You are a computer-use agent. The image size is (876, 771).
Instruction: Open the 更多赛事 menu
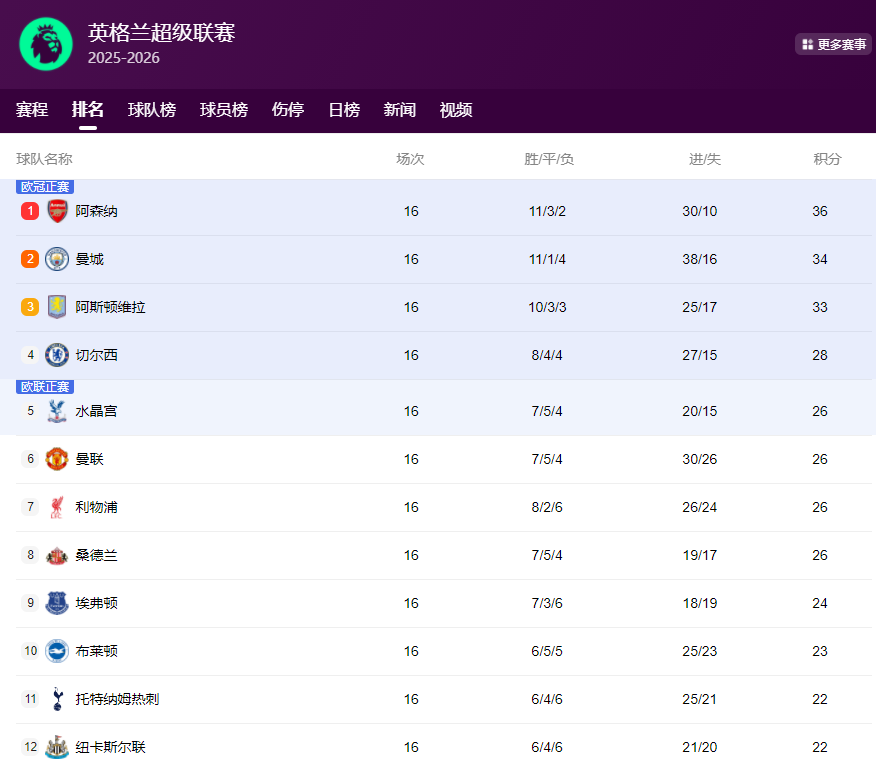(833, 44)
